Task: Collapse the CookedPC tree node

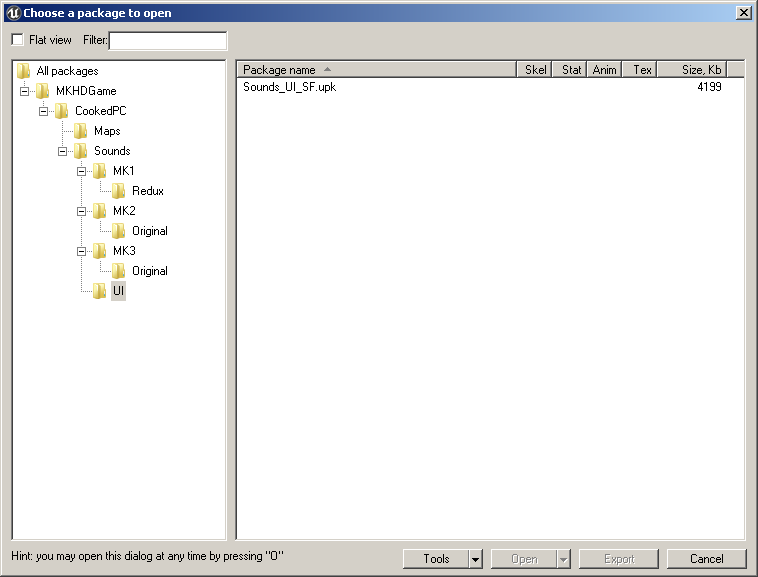Action: pyautogui.click(x=43, y=112)
